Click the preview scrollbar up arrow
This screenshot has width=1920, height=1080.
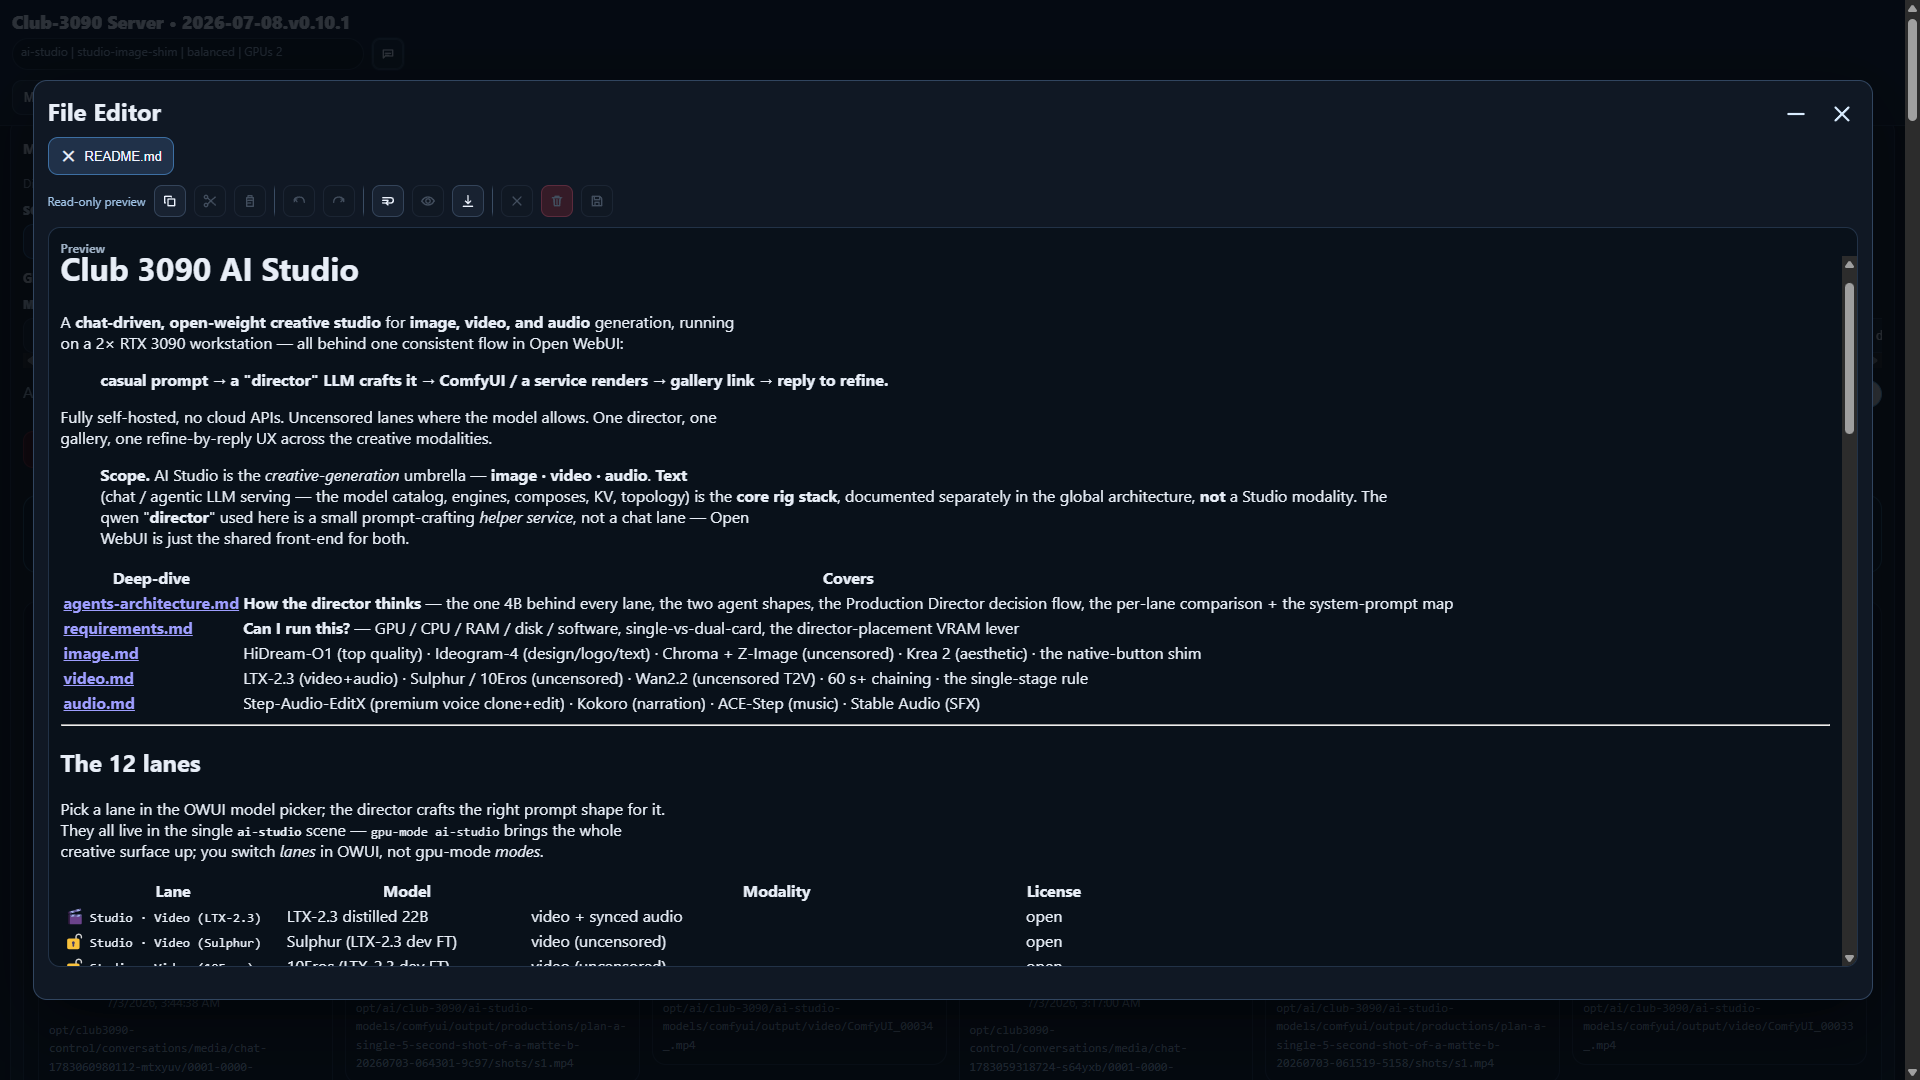click(1849, 264)
